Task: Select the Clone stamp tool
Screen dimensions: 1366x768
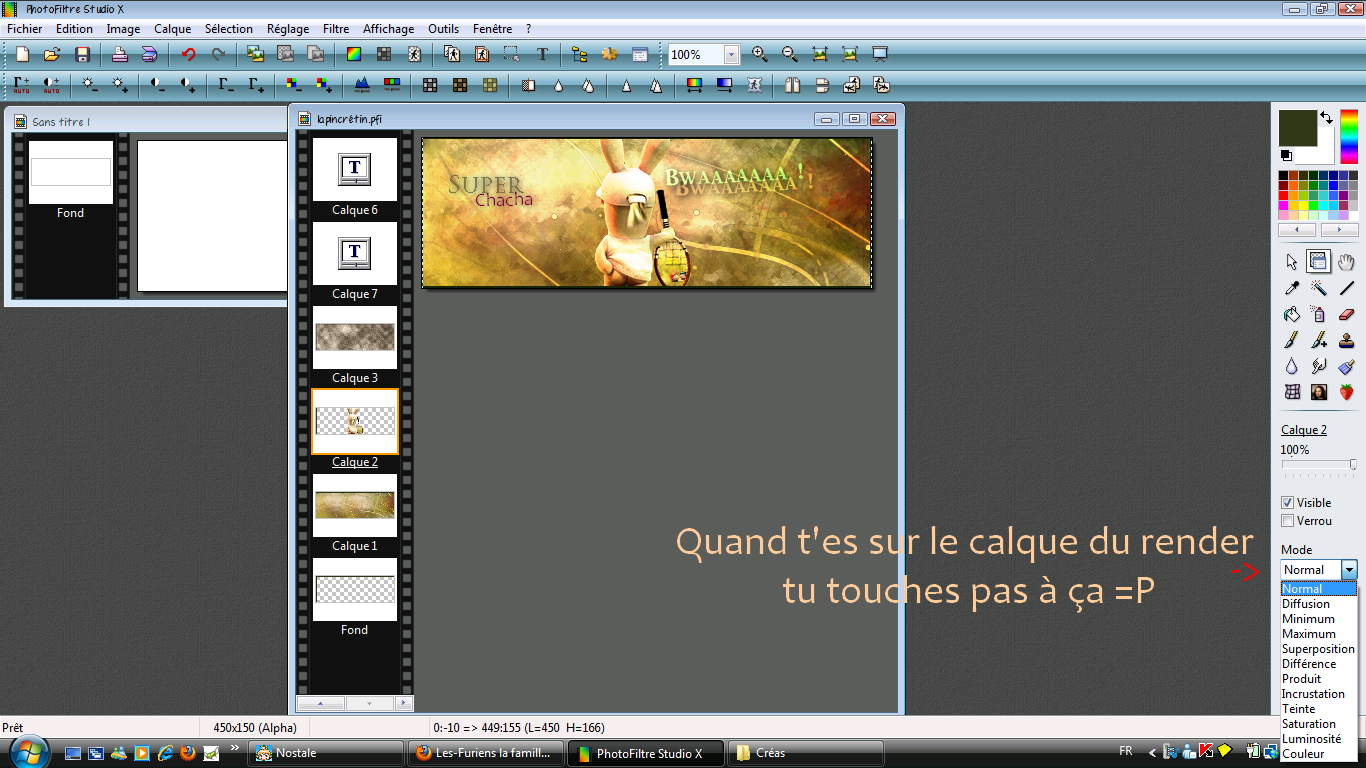Action: [x=1346, y=340]
